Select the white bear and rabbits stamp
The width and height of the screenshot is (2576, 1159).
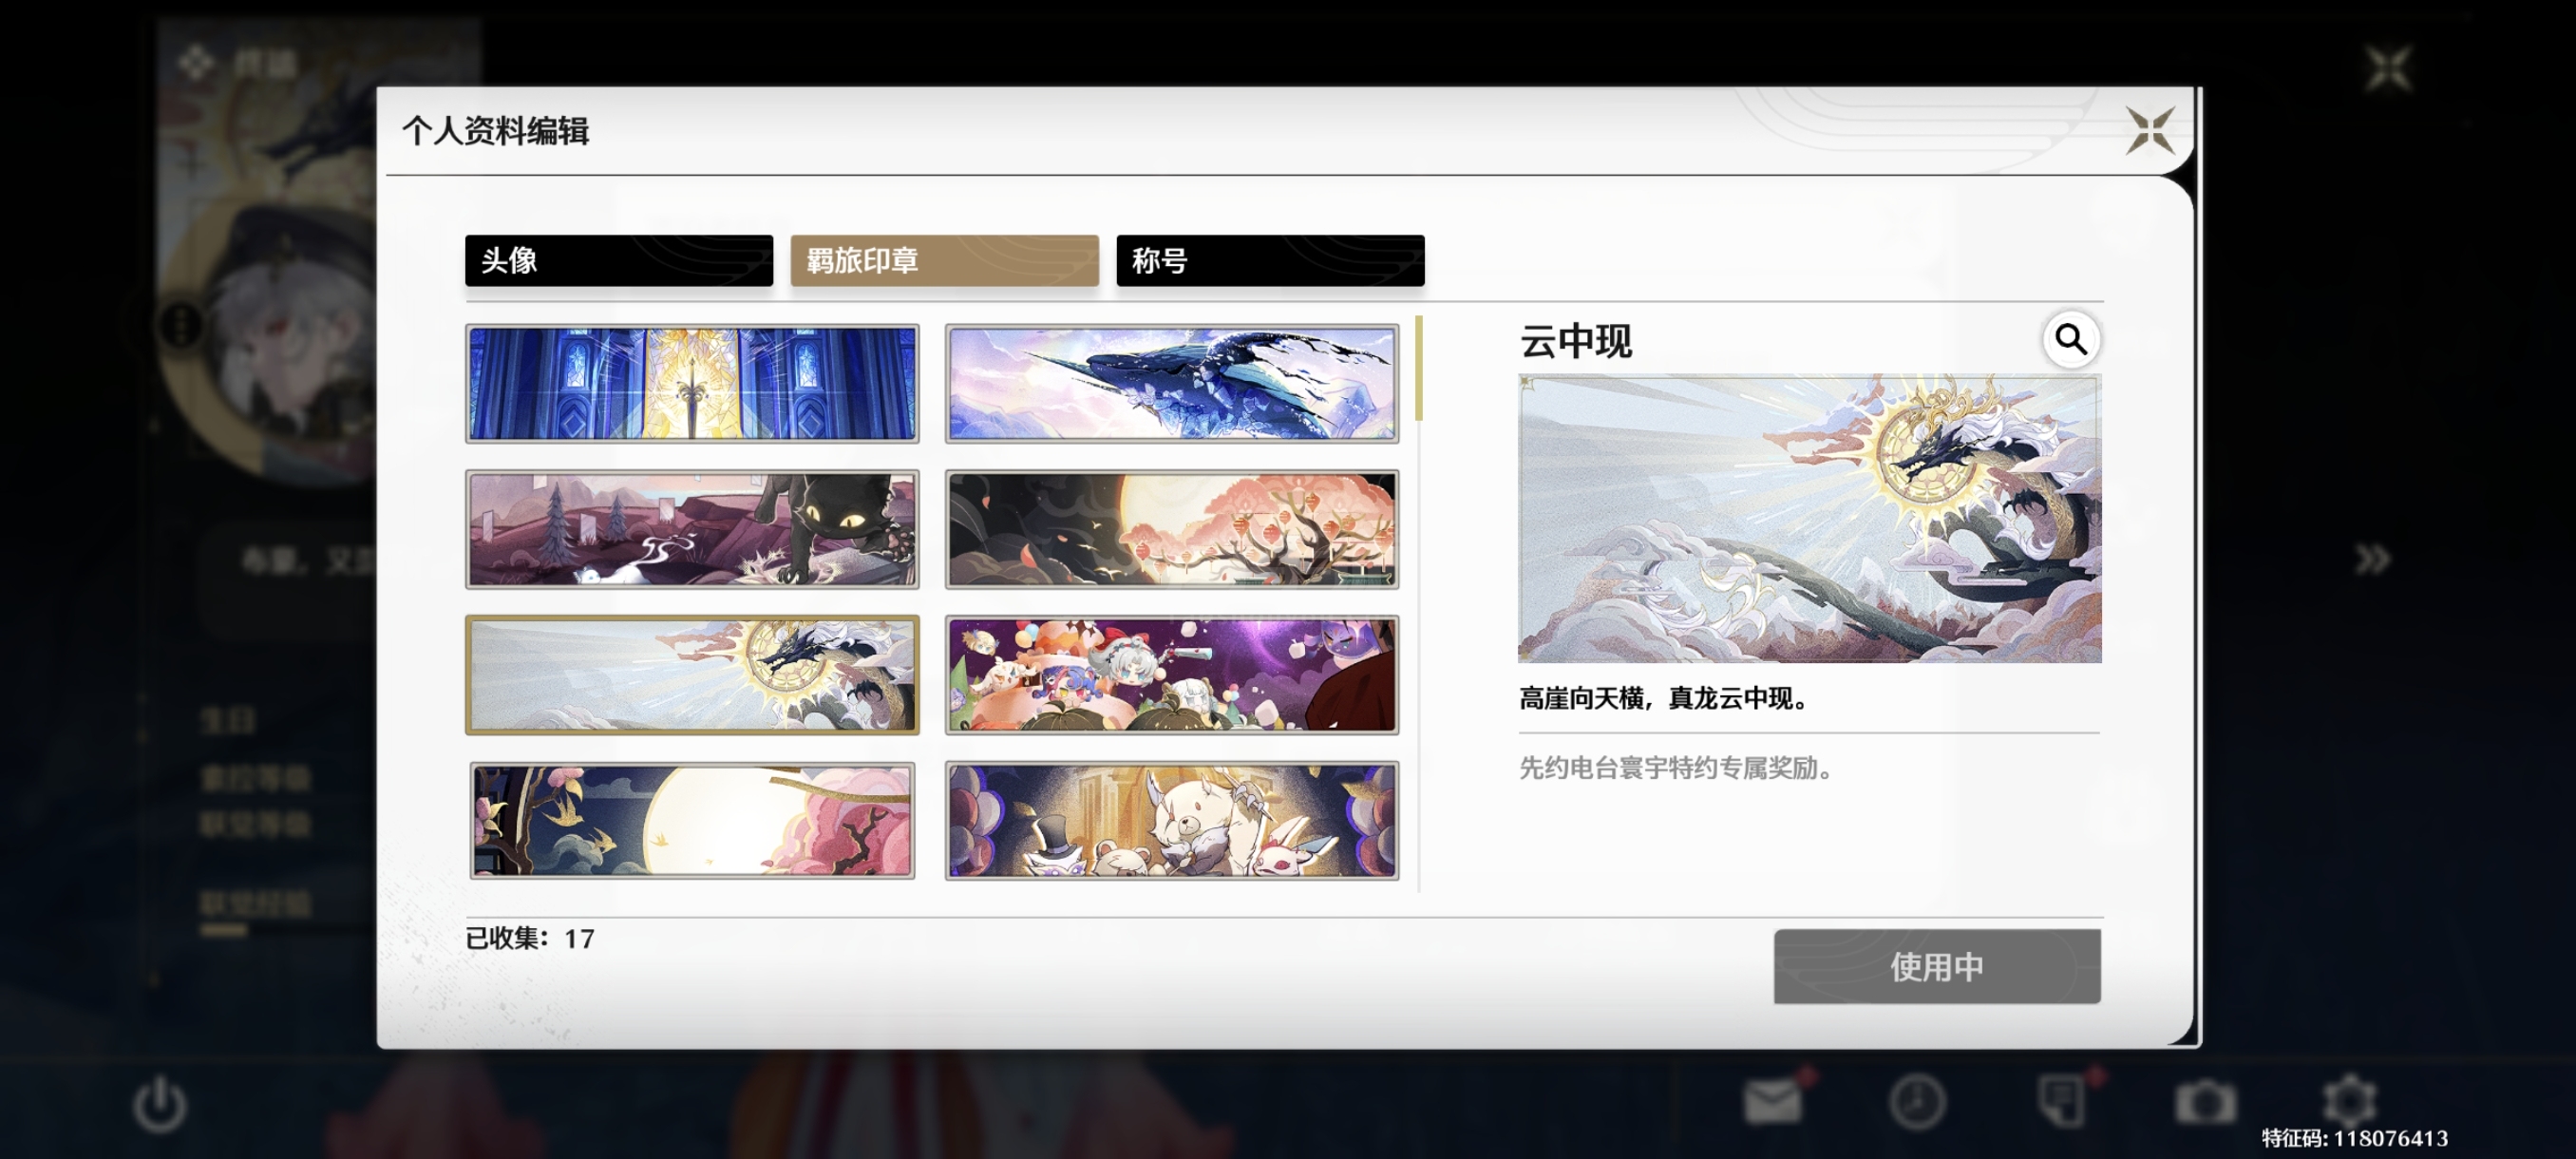(x=1171, y=820)
